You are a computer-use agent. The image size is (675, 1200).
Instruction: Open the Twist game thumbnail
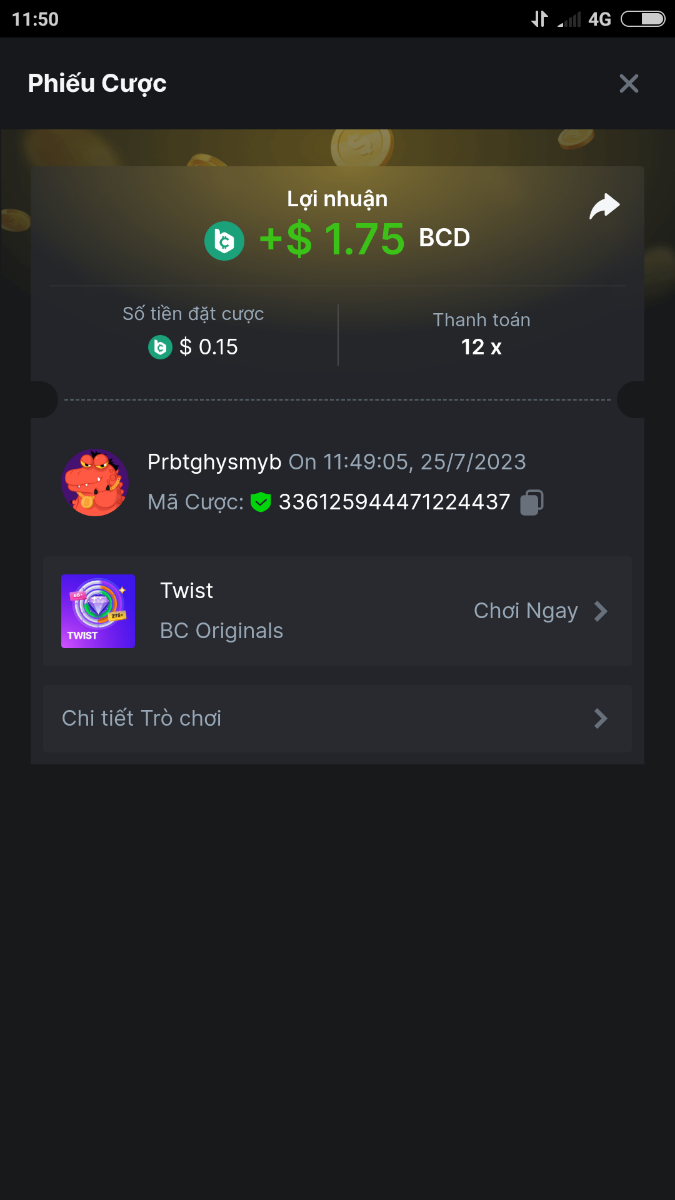click(98, 611)
